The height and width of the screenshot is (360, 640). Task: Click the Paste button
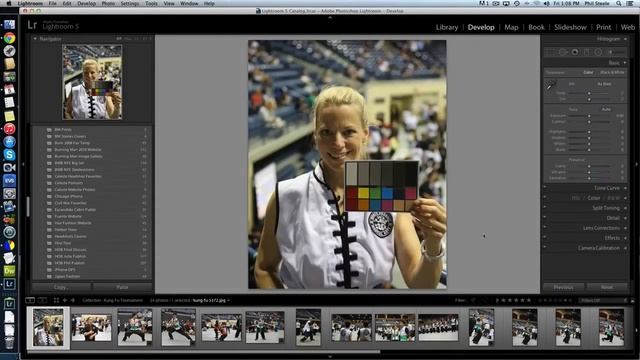coord(122,287)
